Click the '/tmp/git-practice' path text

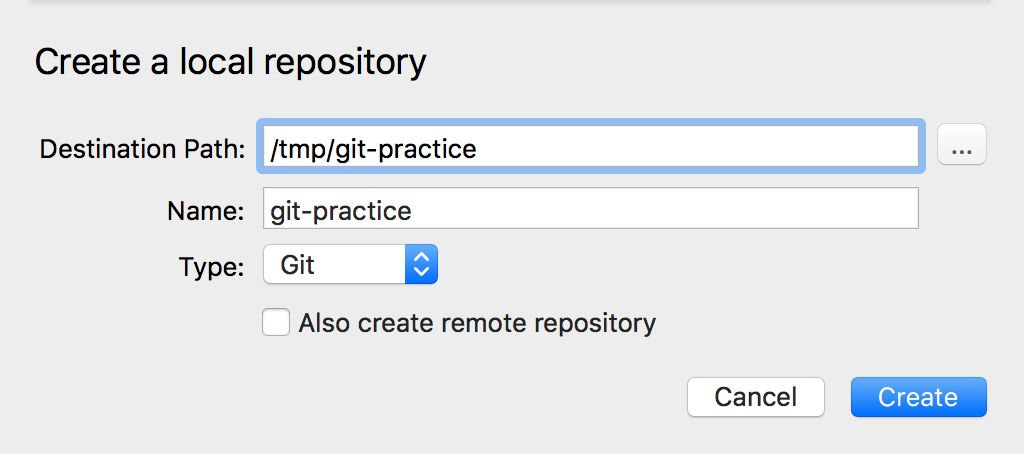(373, 149)
